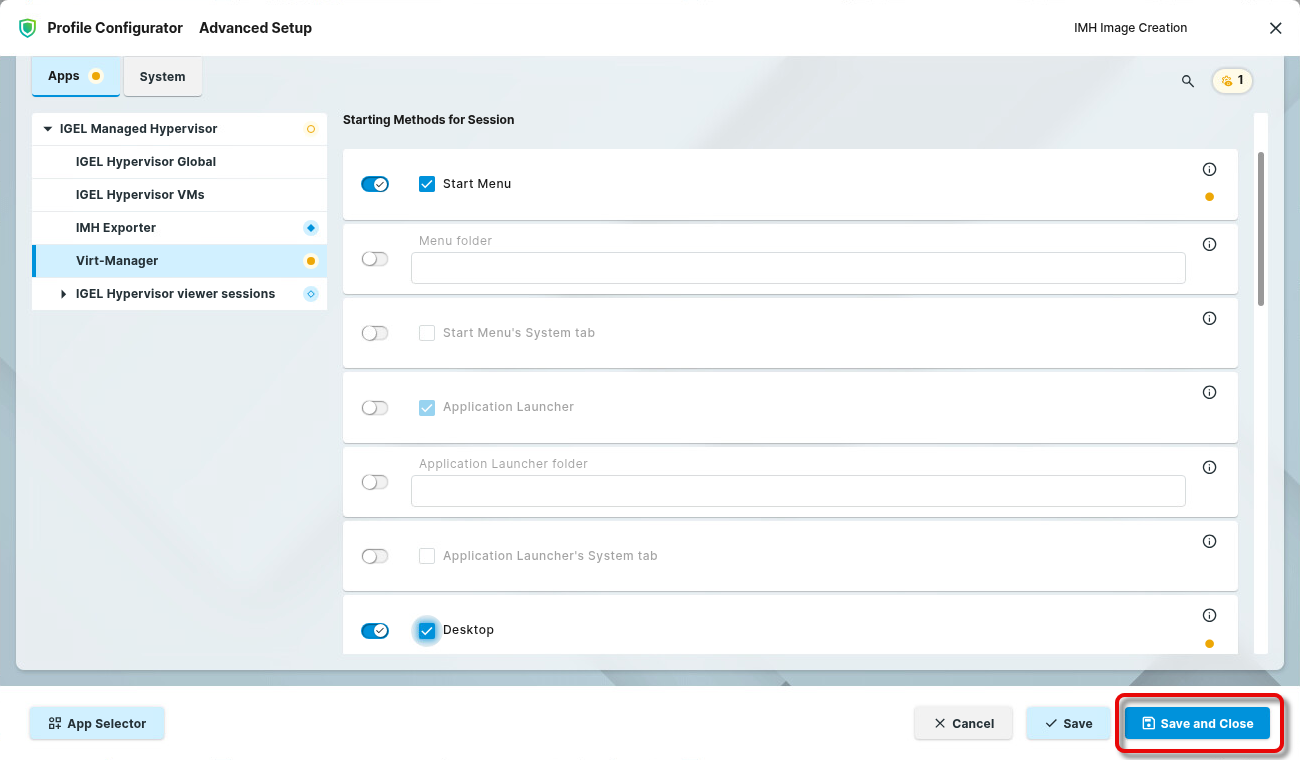
Task: Select the Apps tab
Action: 64,76
